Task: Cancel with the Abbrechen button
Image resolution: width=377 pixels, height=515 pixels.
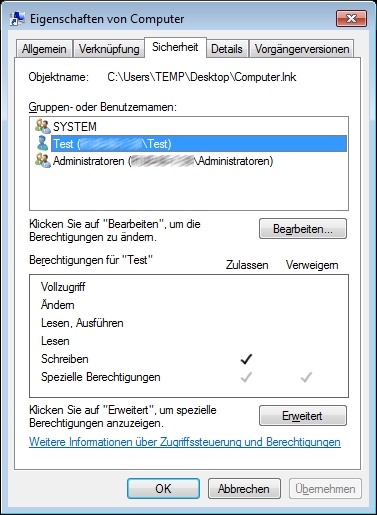Action: coord(244,489)
